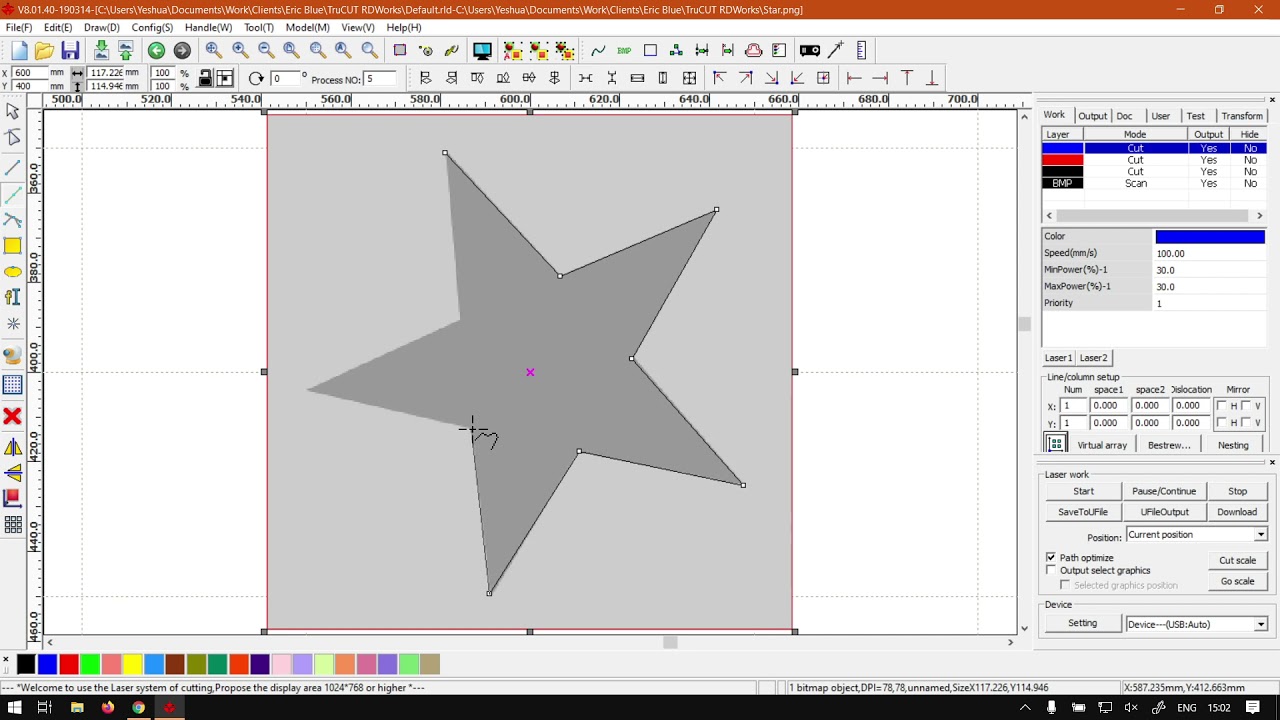Select the ellipse drawing tool
The width and height of the screenshot is (1280, 720).
point(13,272)
